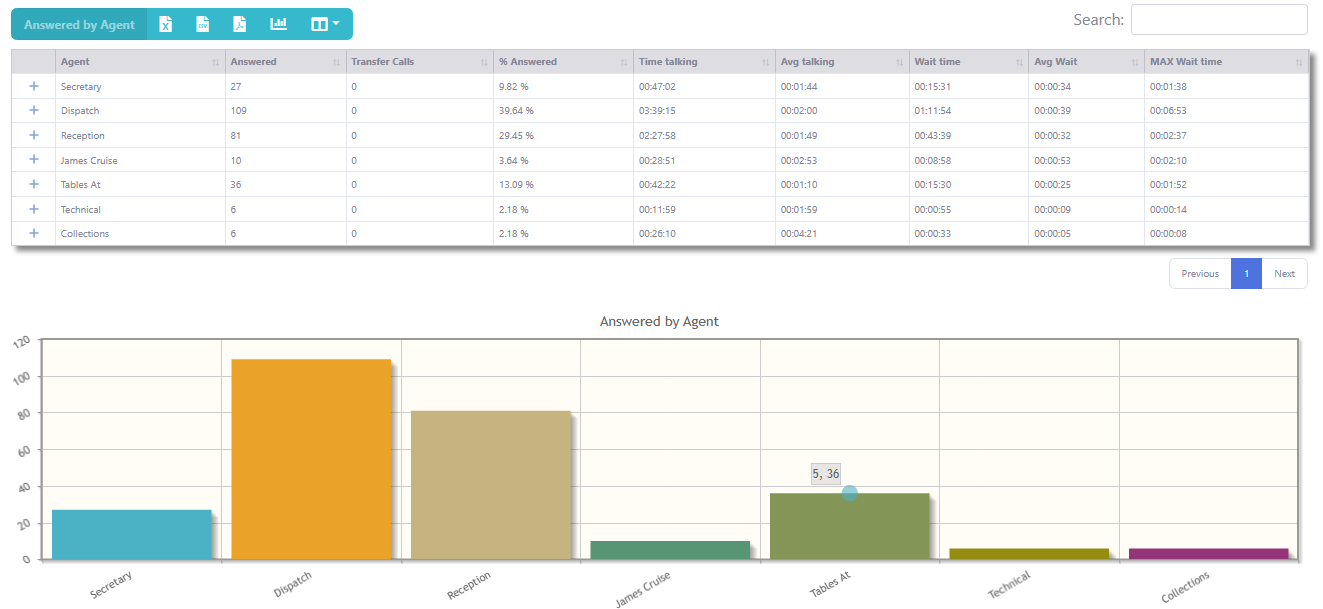Click the orange Dispatch bar in chart
The height and width of the screenshot is (609, 1323).
click(311, 459)
